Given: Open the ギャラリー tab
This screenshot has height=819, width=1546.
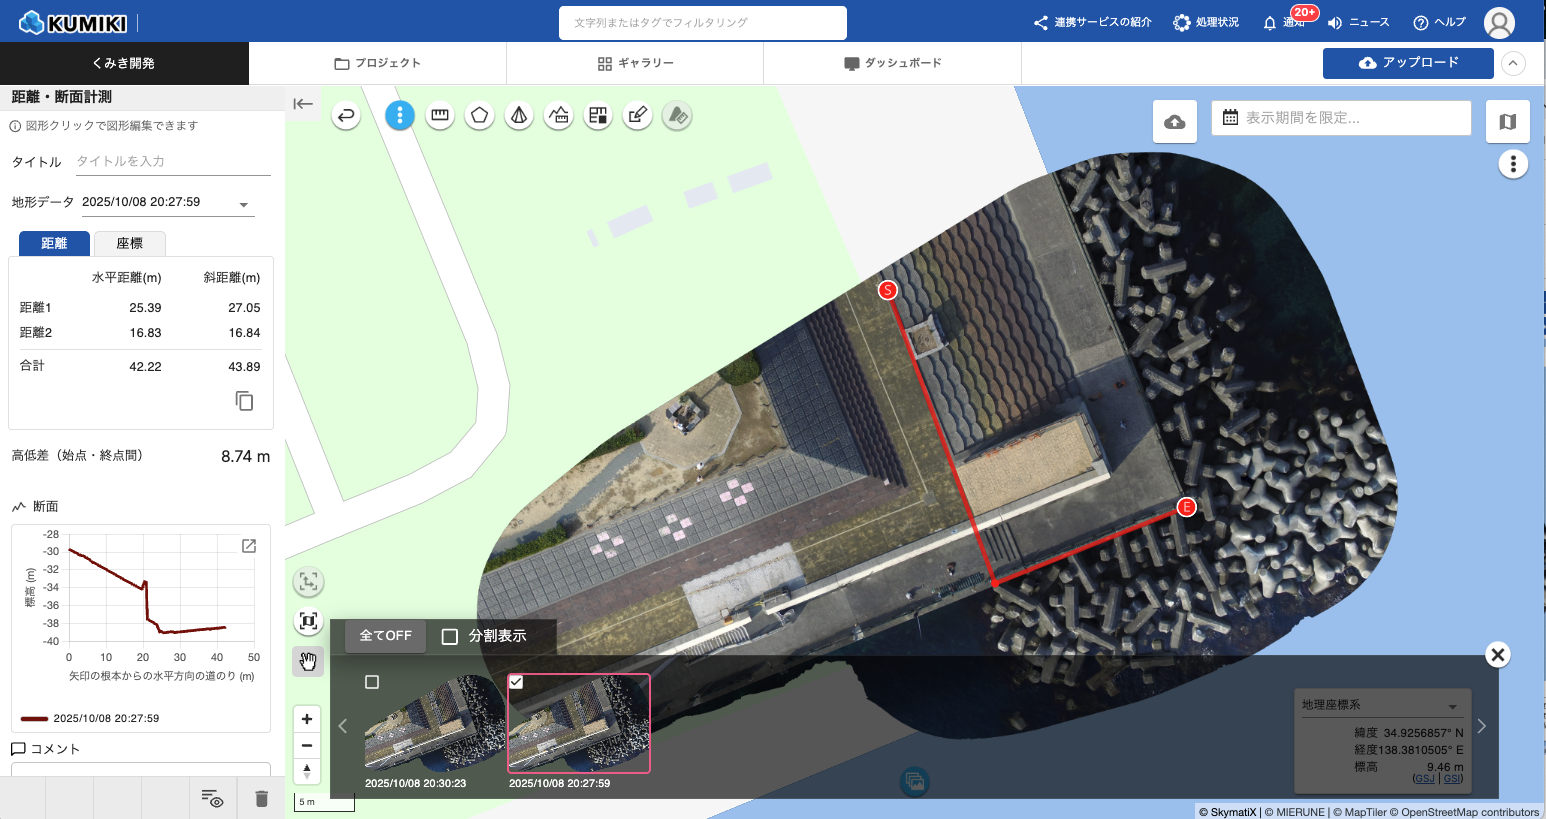Looking at the screenshot, I should [x=635, y=63].
